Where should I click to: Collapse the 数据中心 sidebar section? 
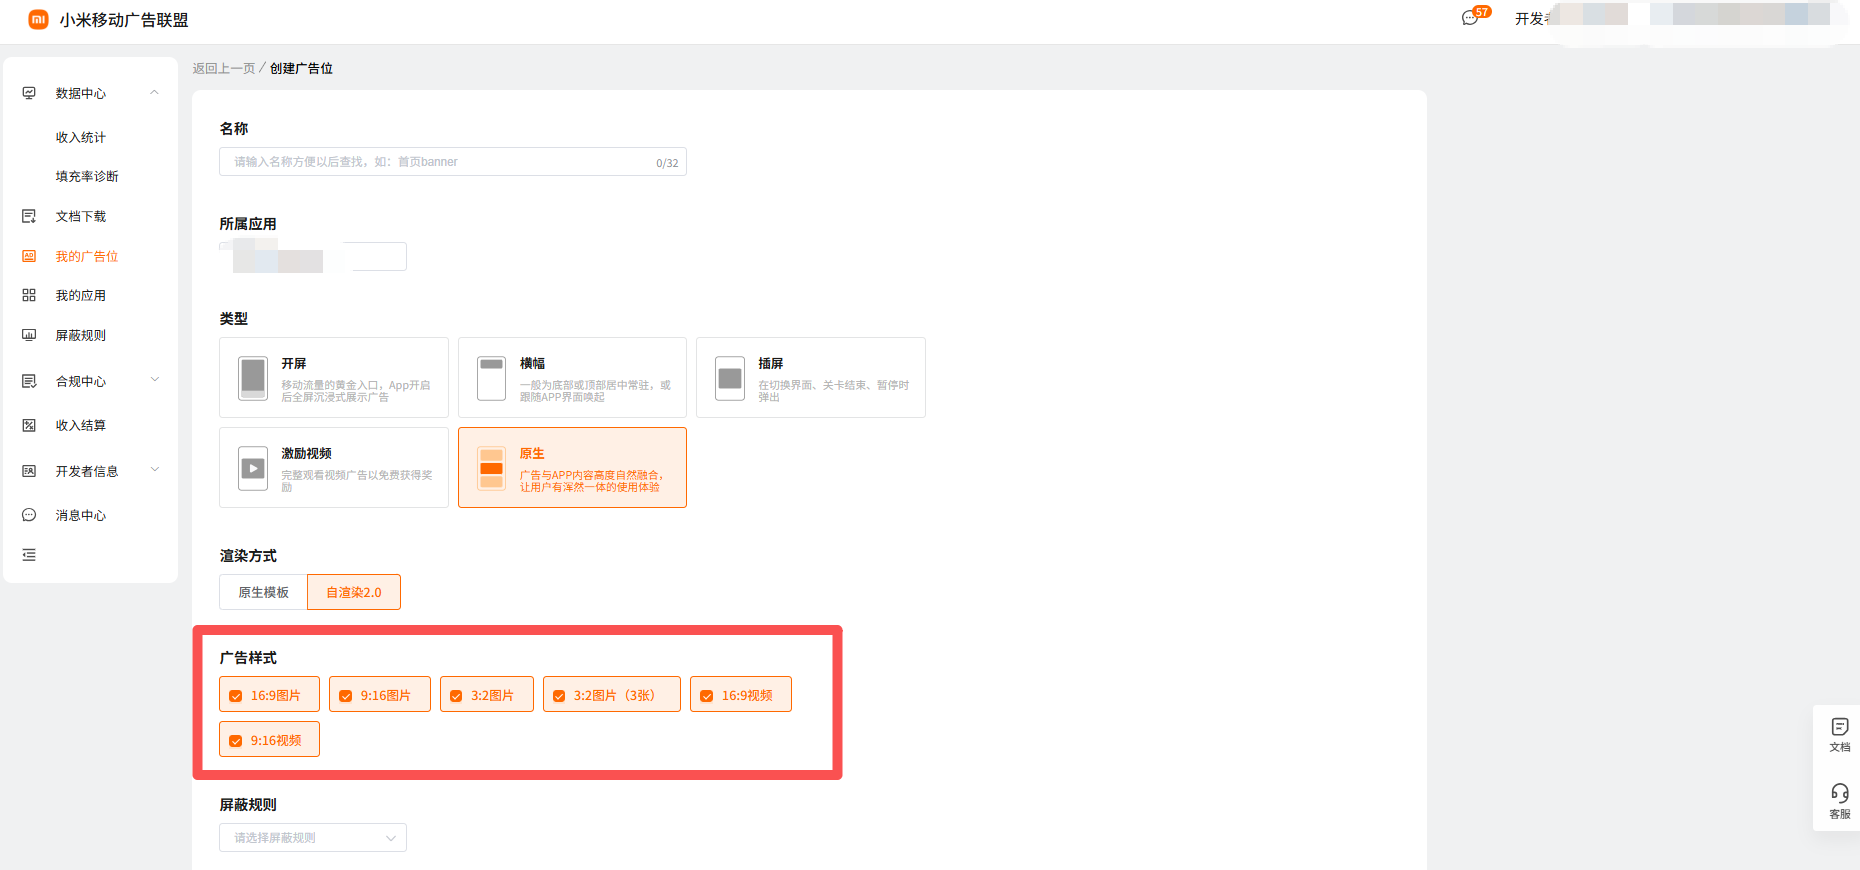(x=154, y=93)
